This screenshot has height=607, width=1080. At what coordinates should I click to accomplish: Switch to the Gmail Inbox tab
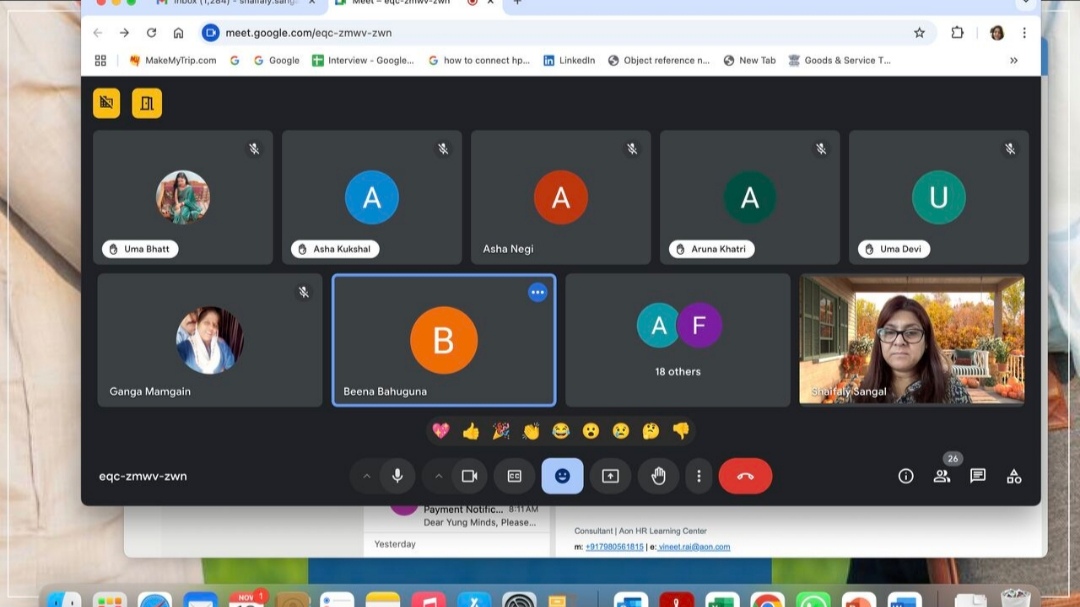[x=236, y=3]
